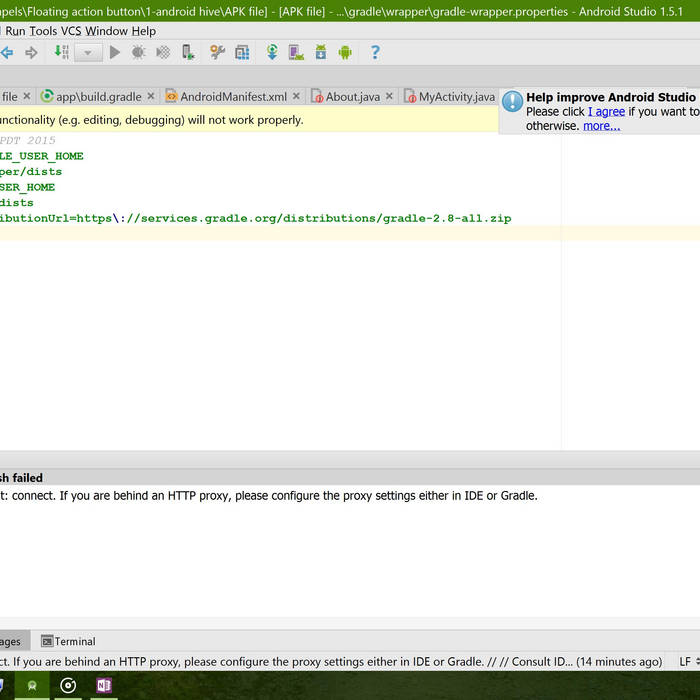Open the Terminal tool window tab
Screen dimensions: 700x700
click(x=68, y=642)
